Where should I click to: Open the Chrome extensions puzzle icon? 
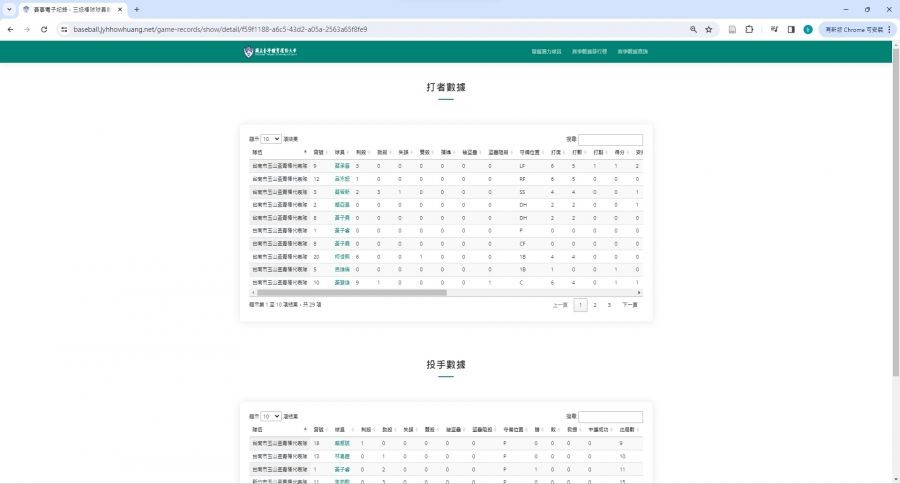click(x=749, y=29)
